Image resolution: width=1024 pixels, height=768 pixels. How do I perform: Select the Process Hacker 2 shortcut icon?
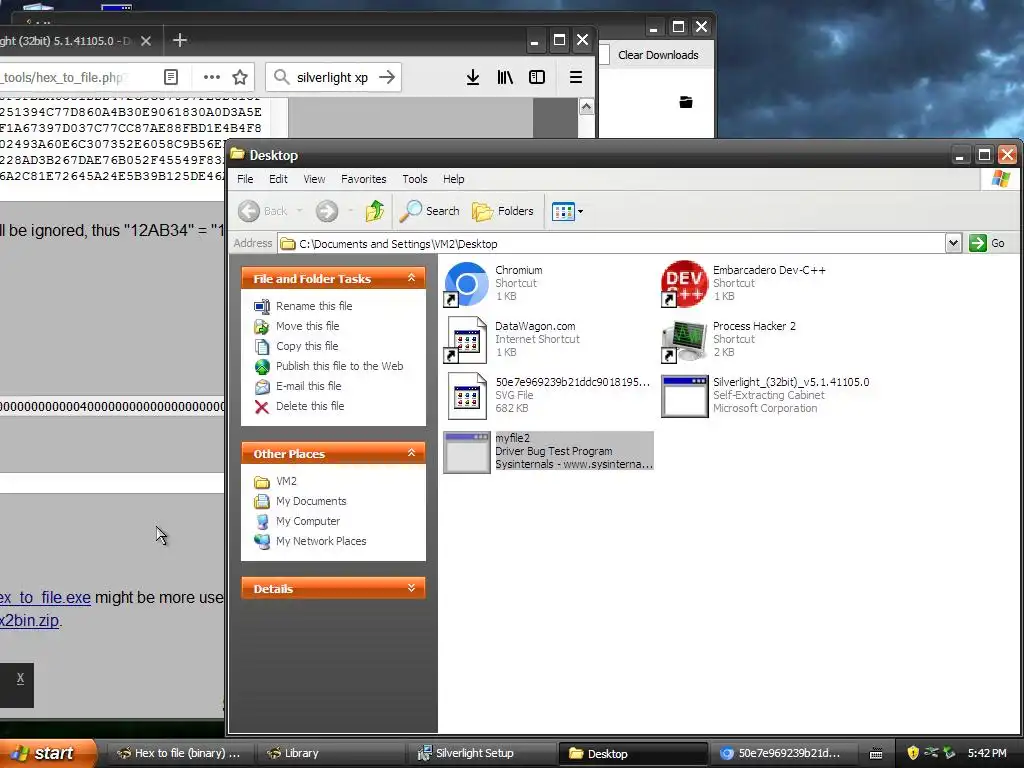click(x=684, y=340)
